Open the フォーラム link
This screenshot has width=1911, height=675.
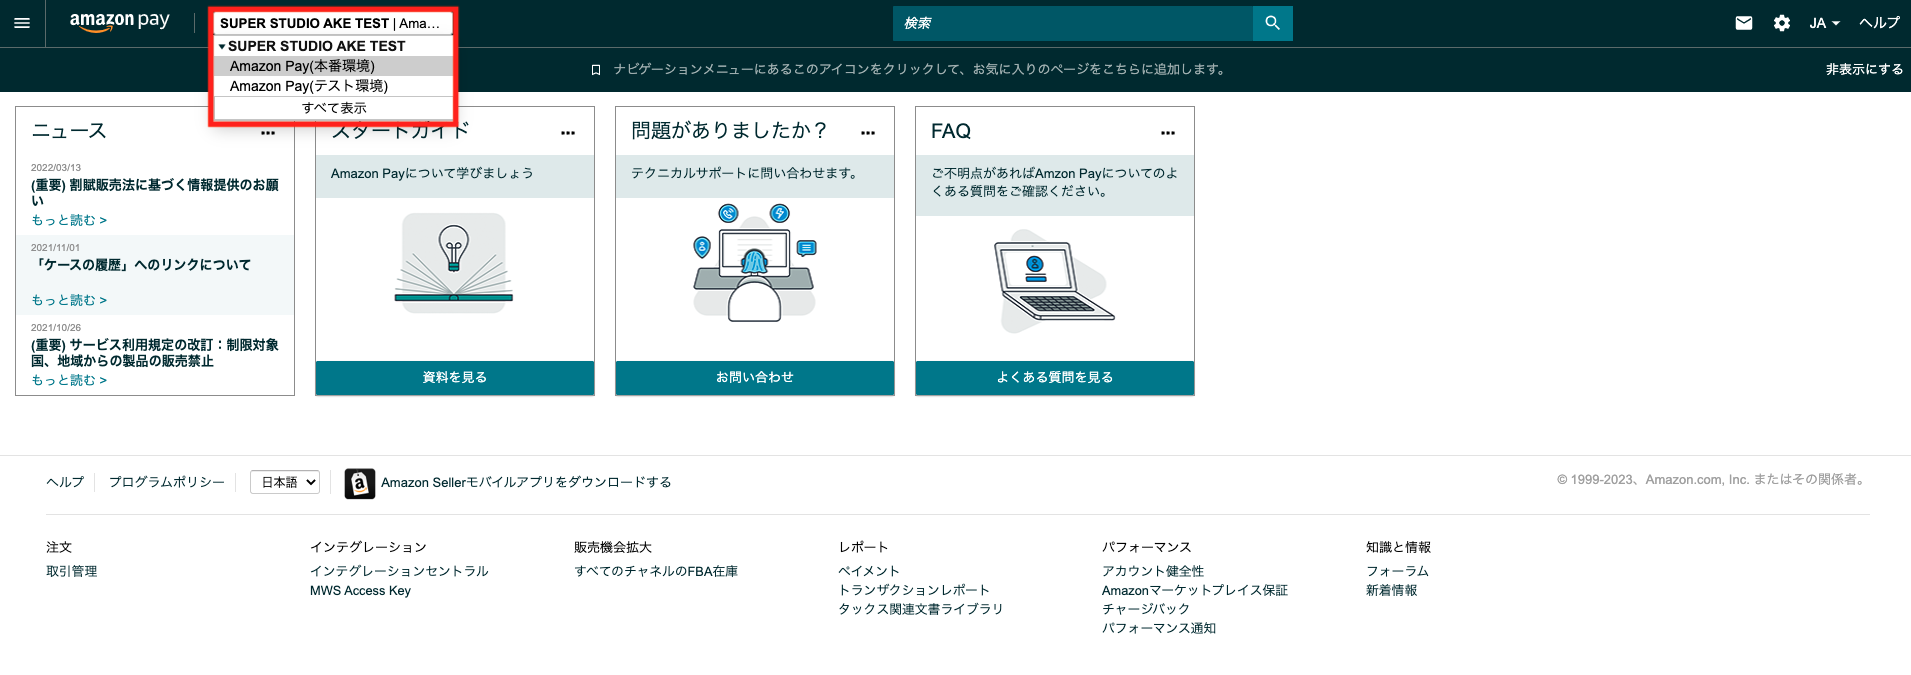1397,571
